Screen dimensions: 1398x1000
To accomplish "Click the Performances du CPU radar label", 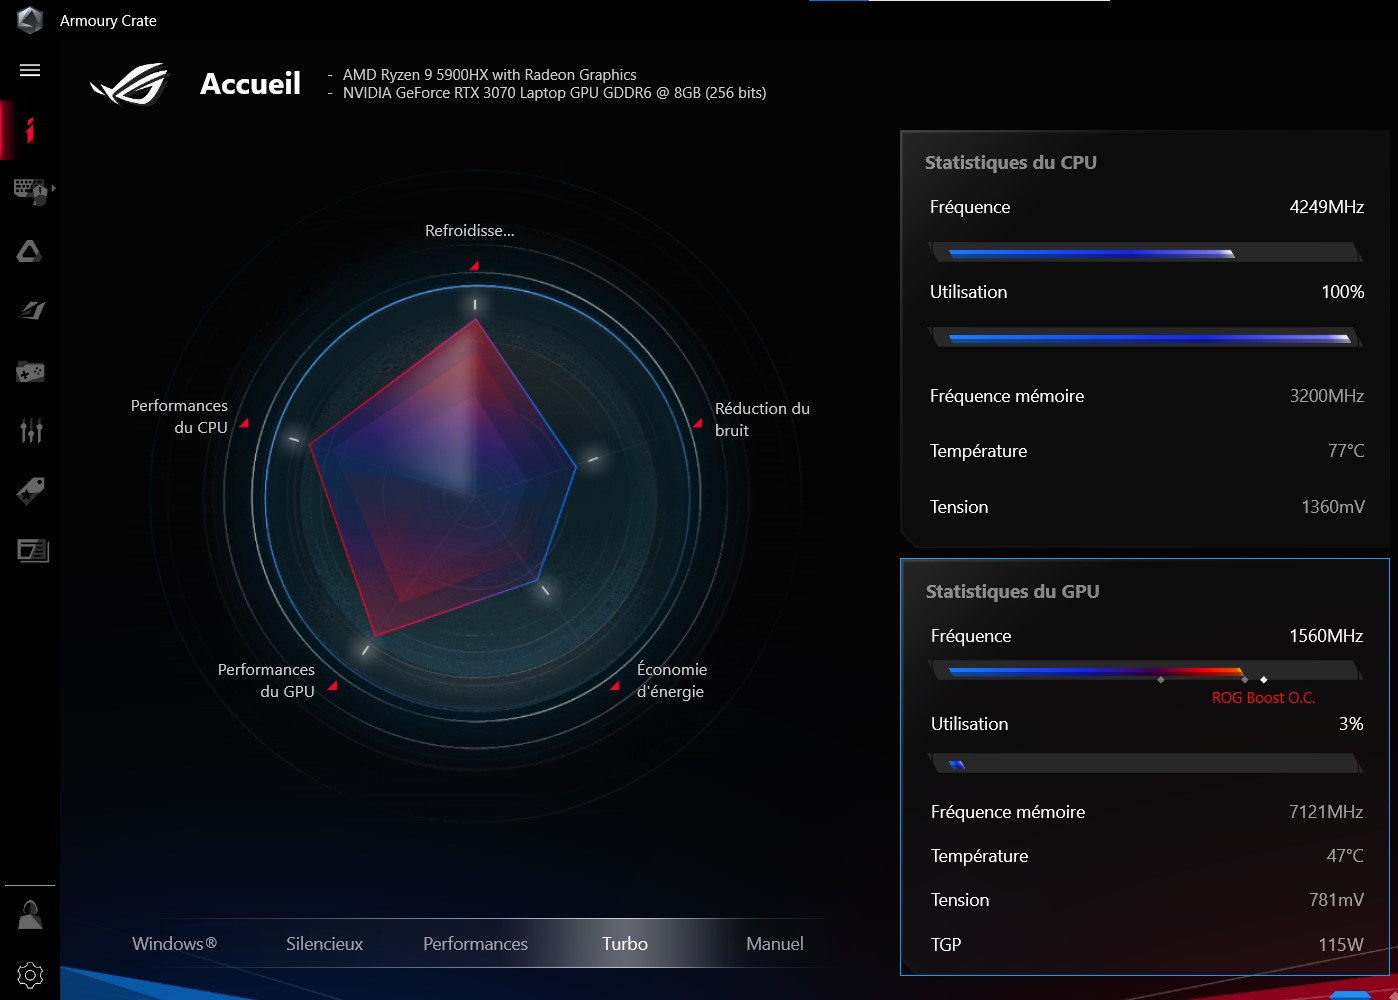I will click(x=179, y=416).
